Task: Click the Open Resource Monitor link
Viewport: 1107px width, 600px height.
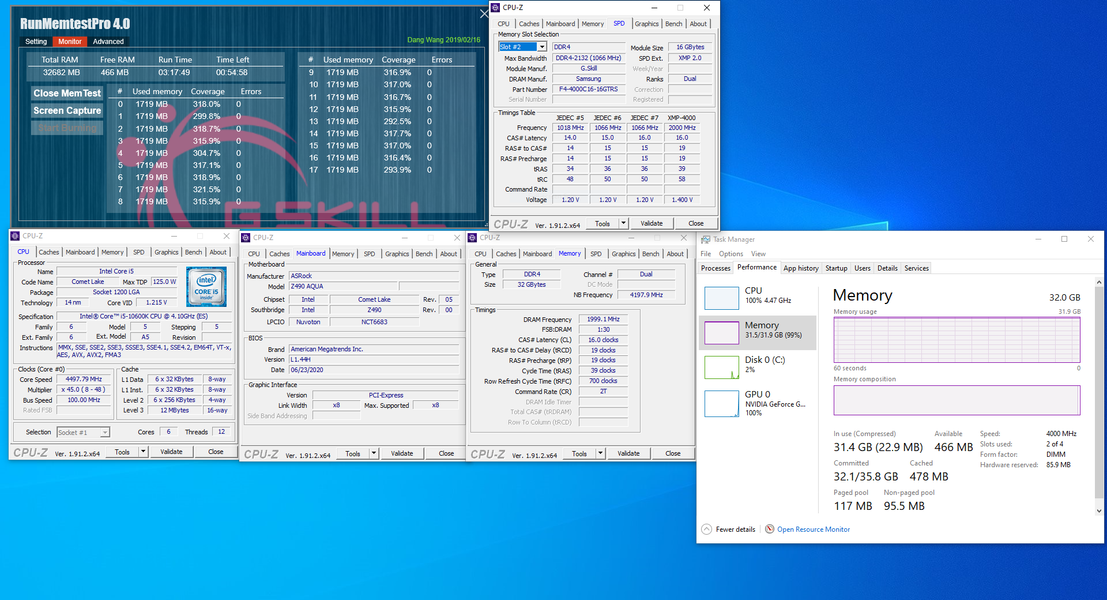Action: point(813,529)
